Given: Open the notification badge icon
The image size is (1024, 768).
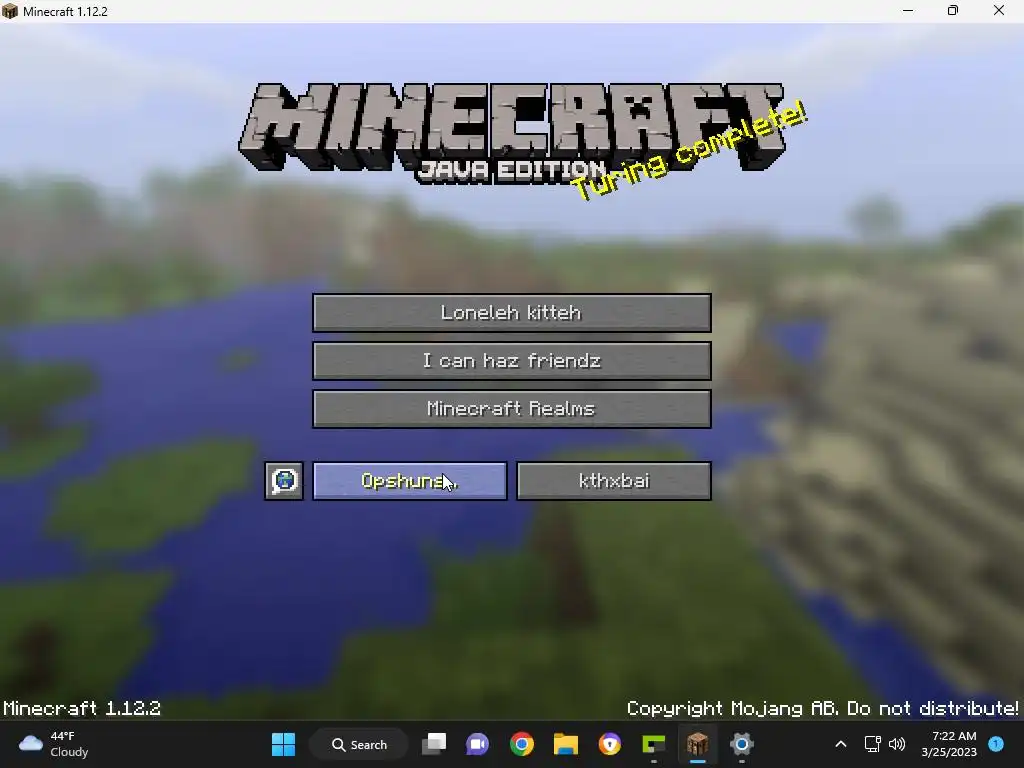Looking at the screenshot, I should (996, 744).
